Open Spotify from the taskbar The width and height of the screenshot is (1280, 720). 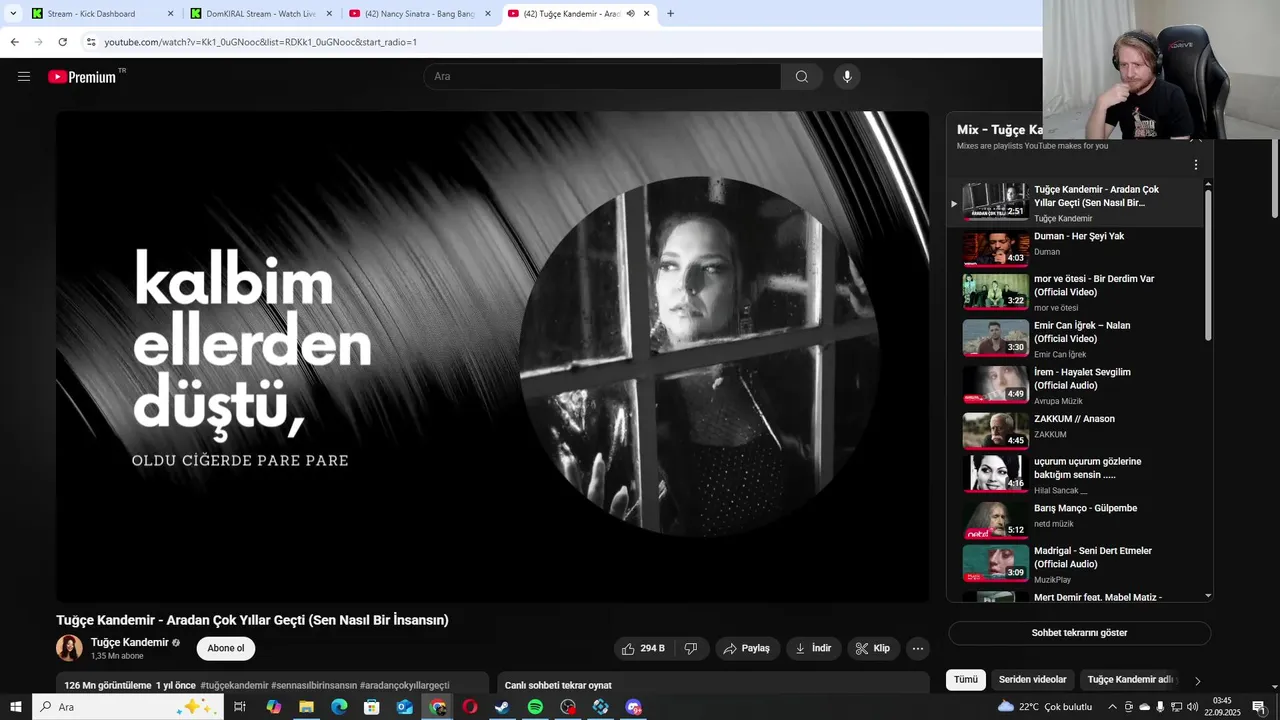click(x=535, y=707)
